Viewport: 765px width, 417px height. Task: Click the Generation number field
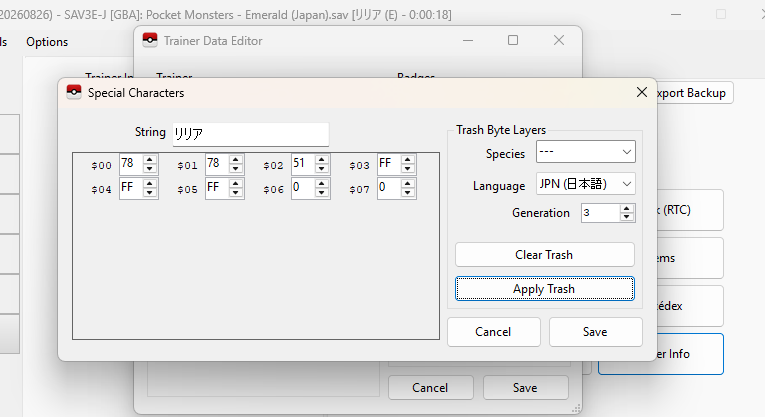[600, 213]
